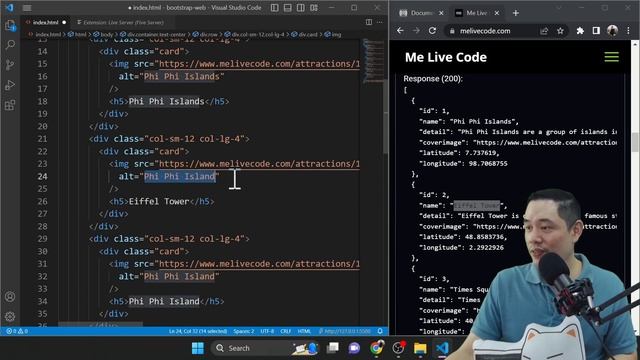Bookmark this page with the star icon
The width and height of the screenshot is (640, 360).
[x=560, y=31]
